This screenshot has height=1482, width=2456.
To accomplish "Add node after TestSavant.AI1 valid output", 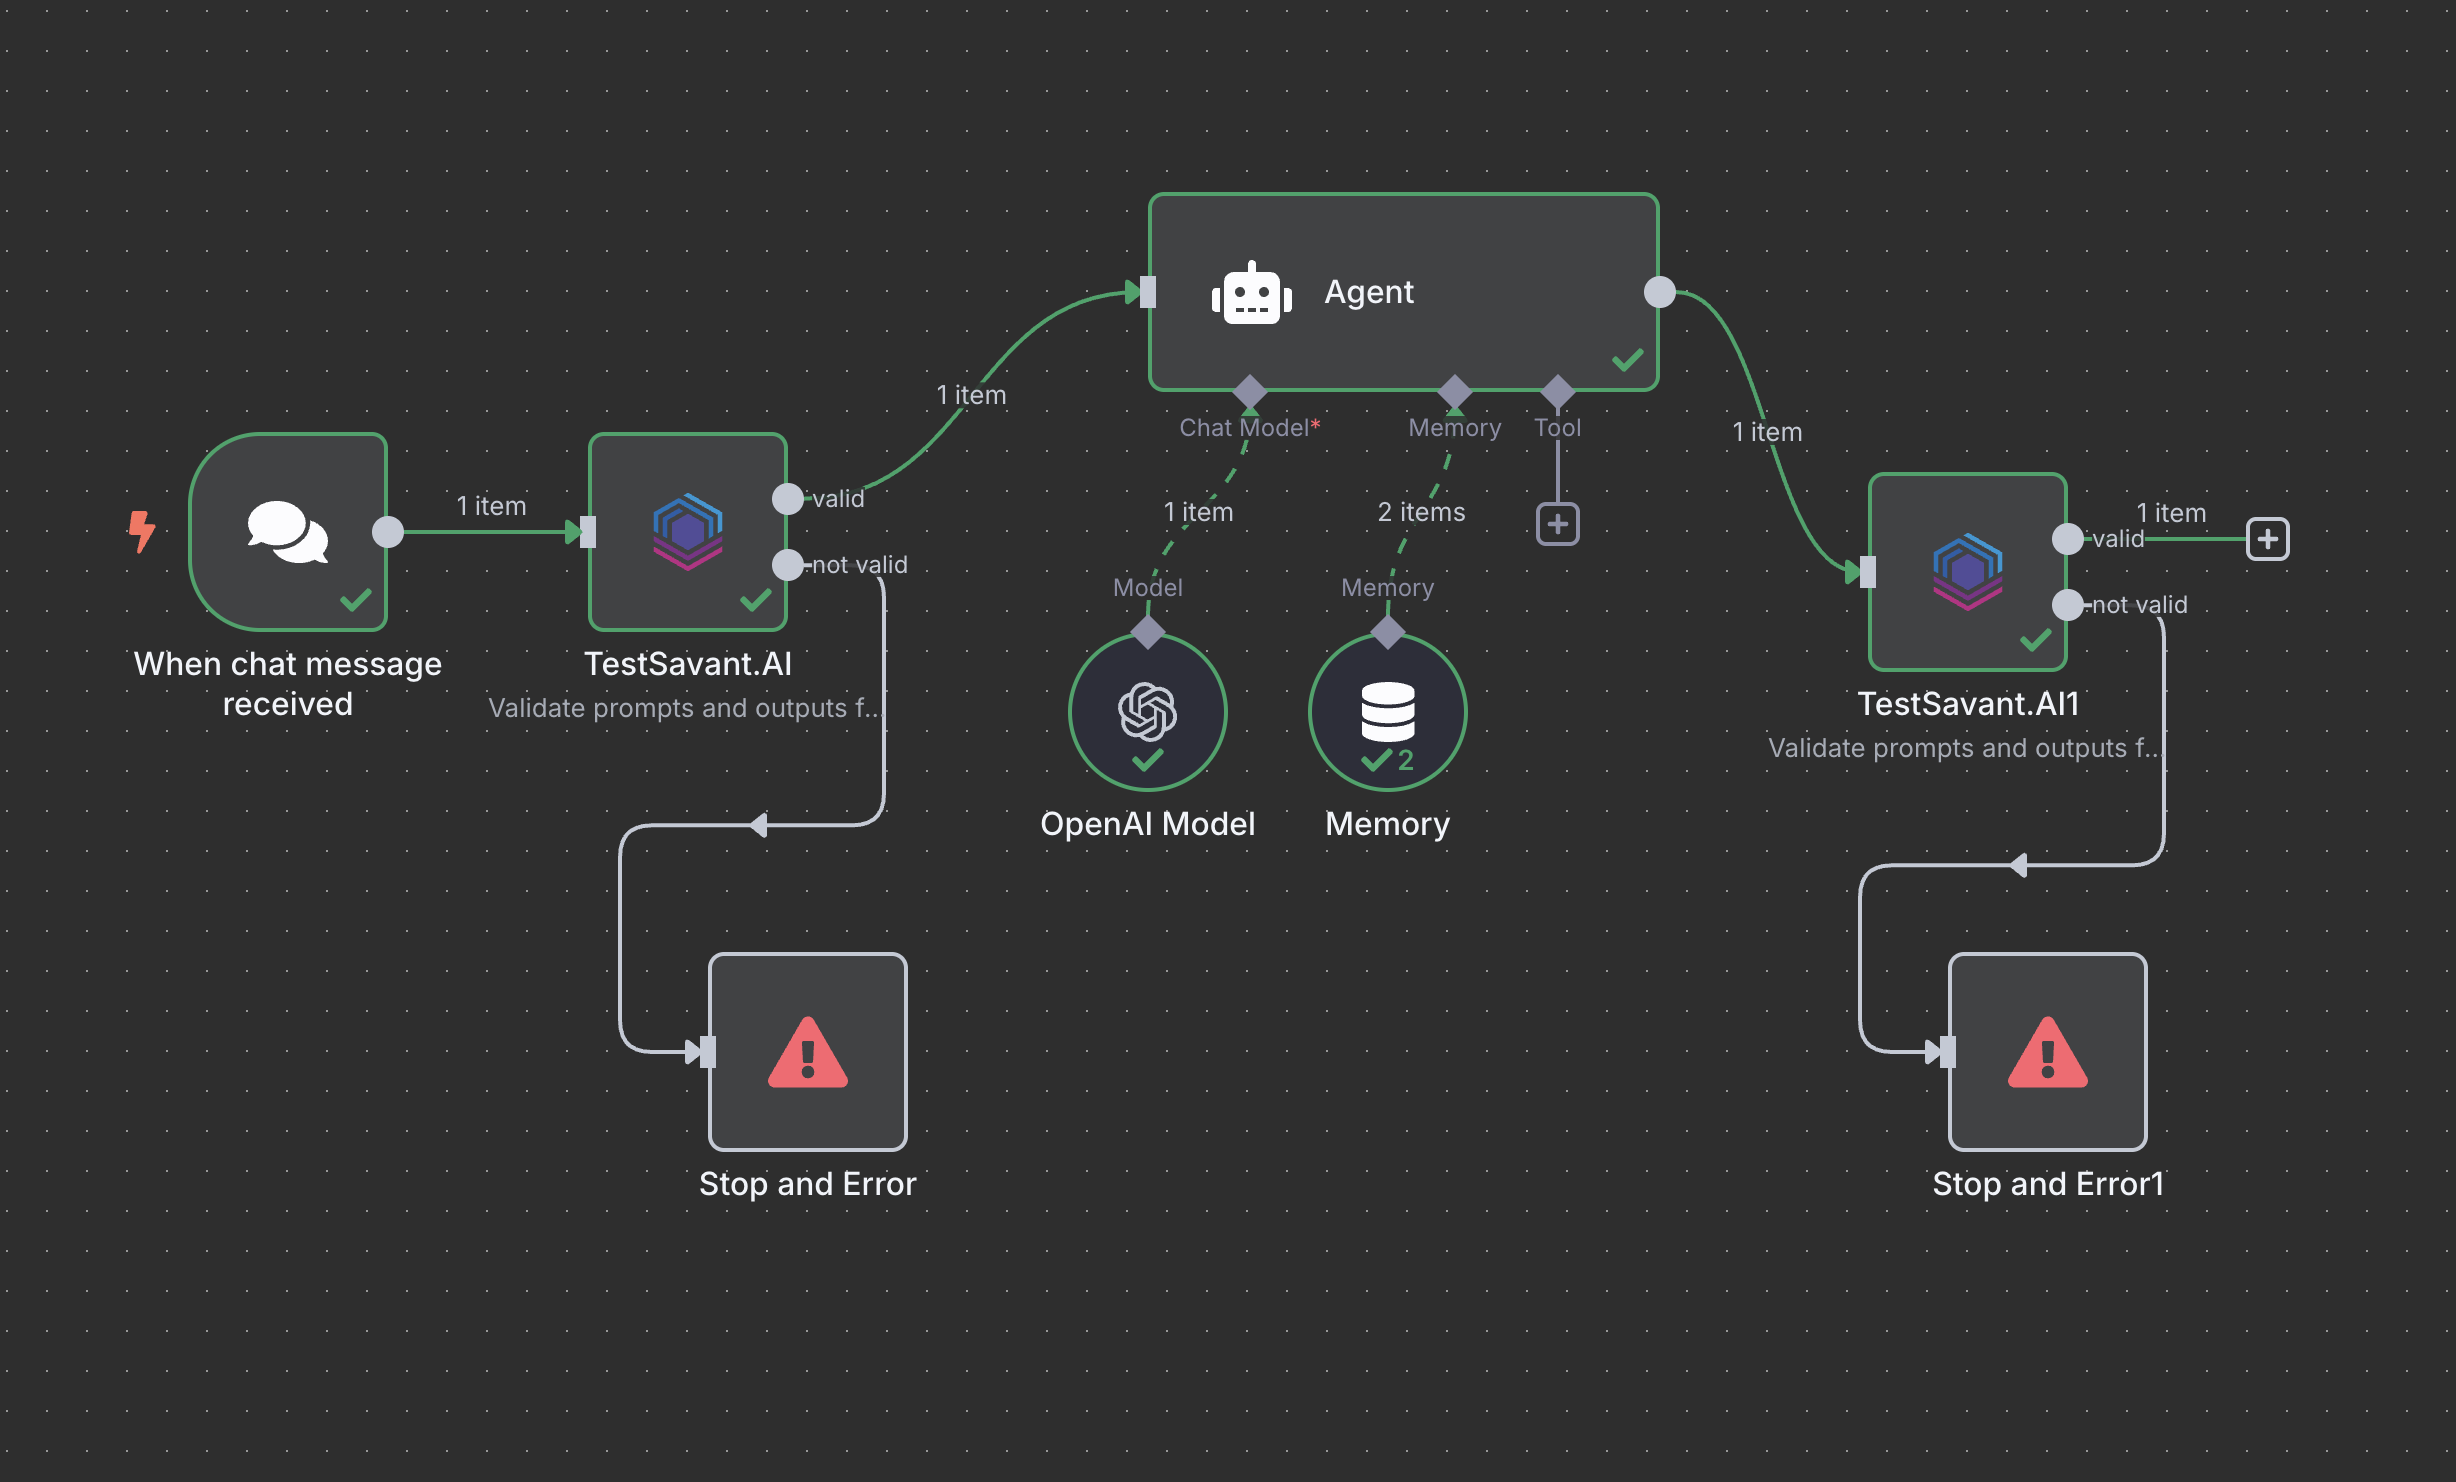I will click(2267, 539).
